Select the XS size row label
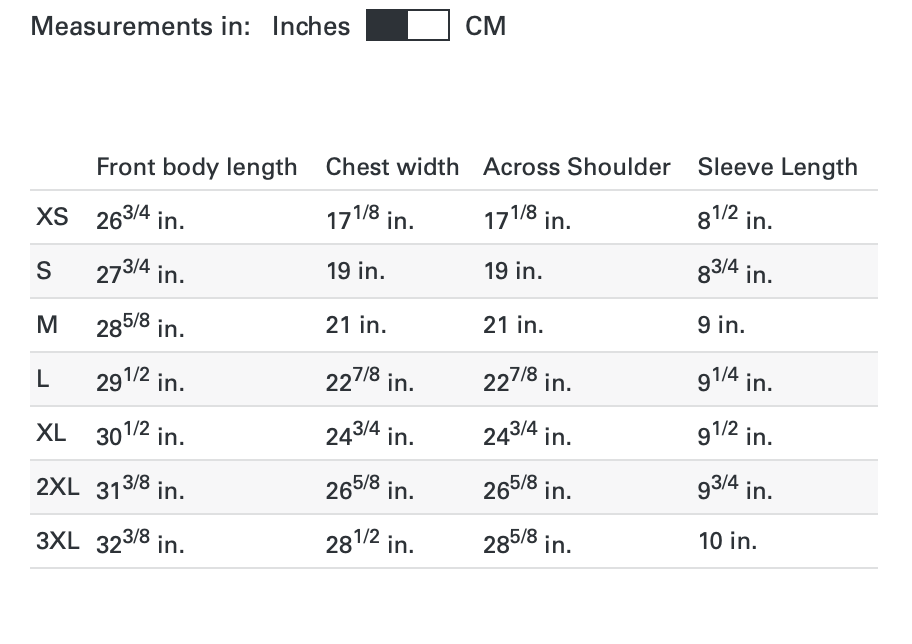The image size is (912, 644). coord(52,217)
